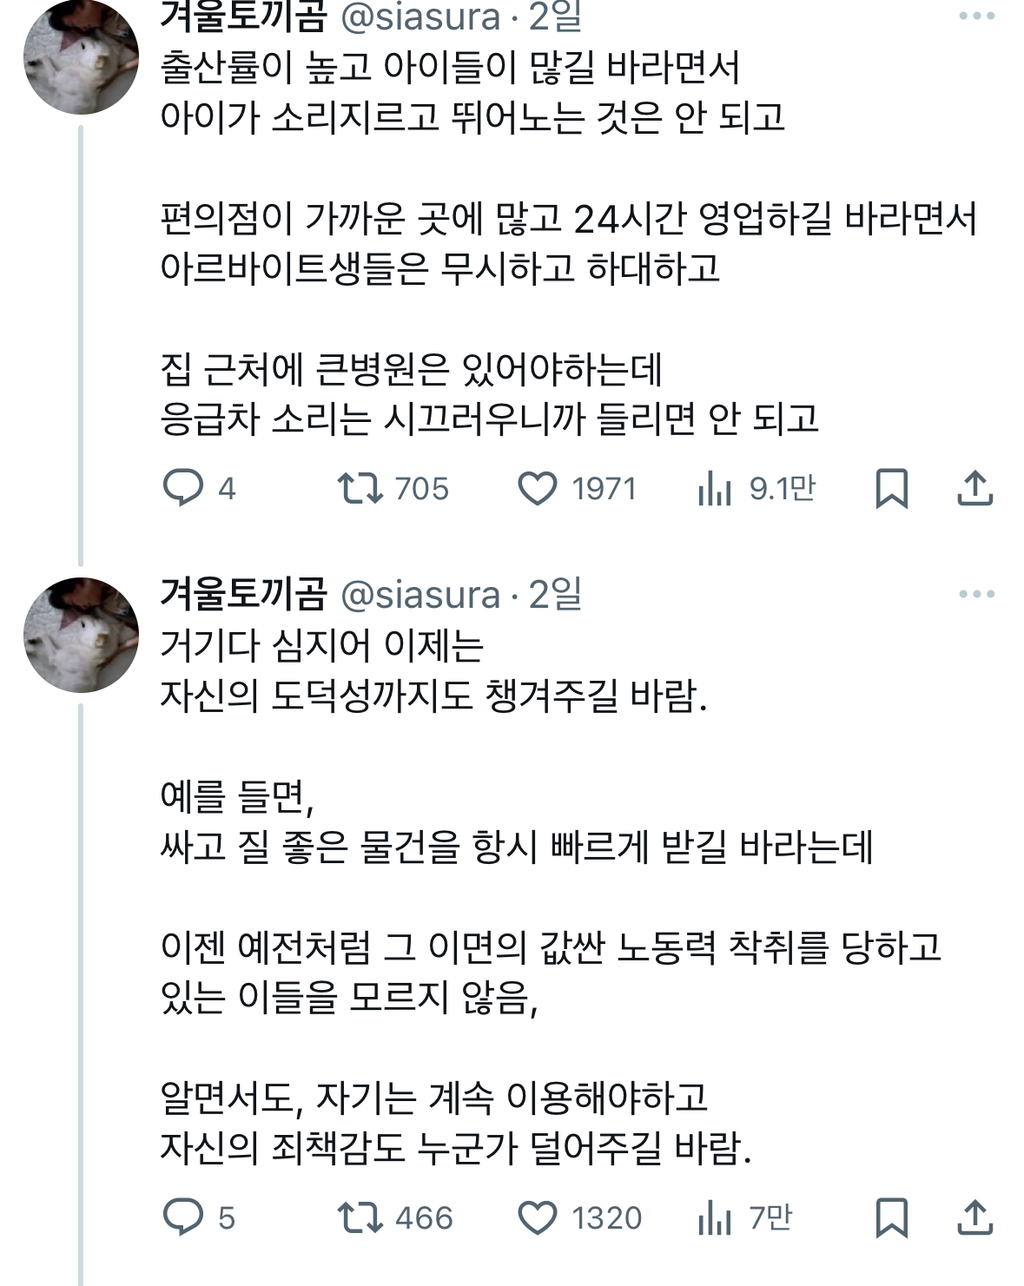Click the first tweet's profile avatar

click(81, 55)
